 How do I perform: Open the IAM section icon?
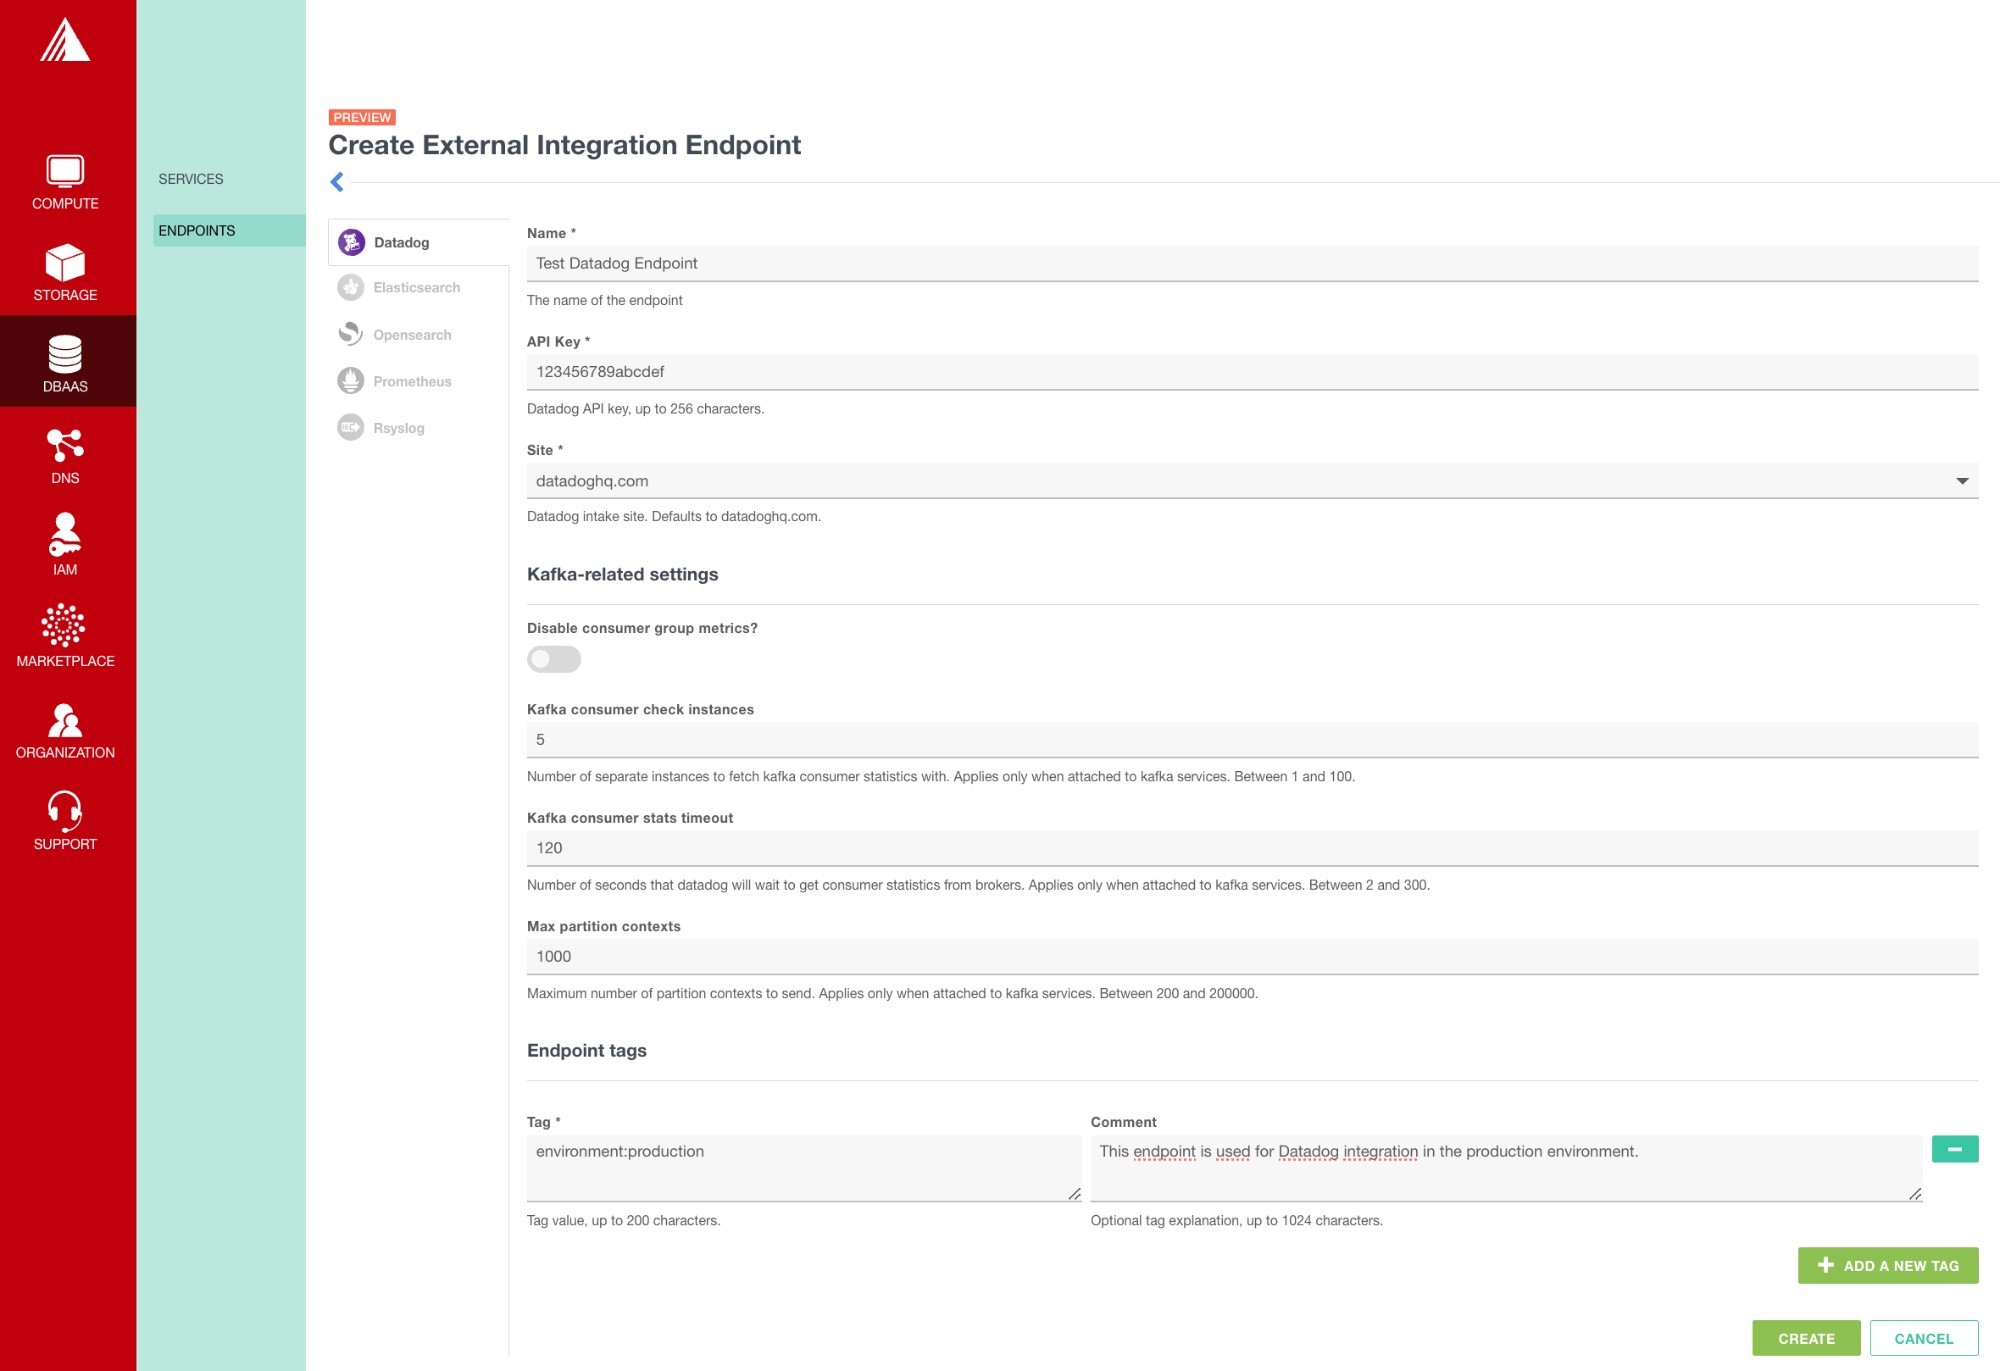tap(65, 535)
